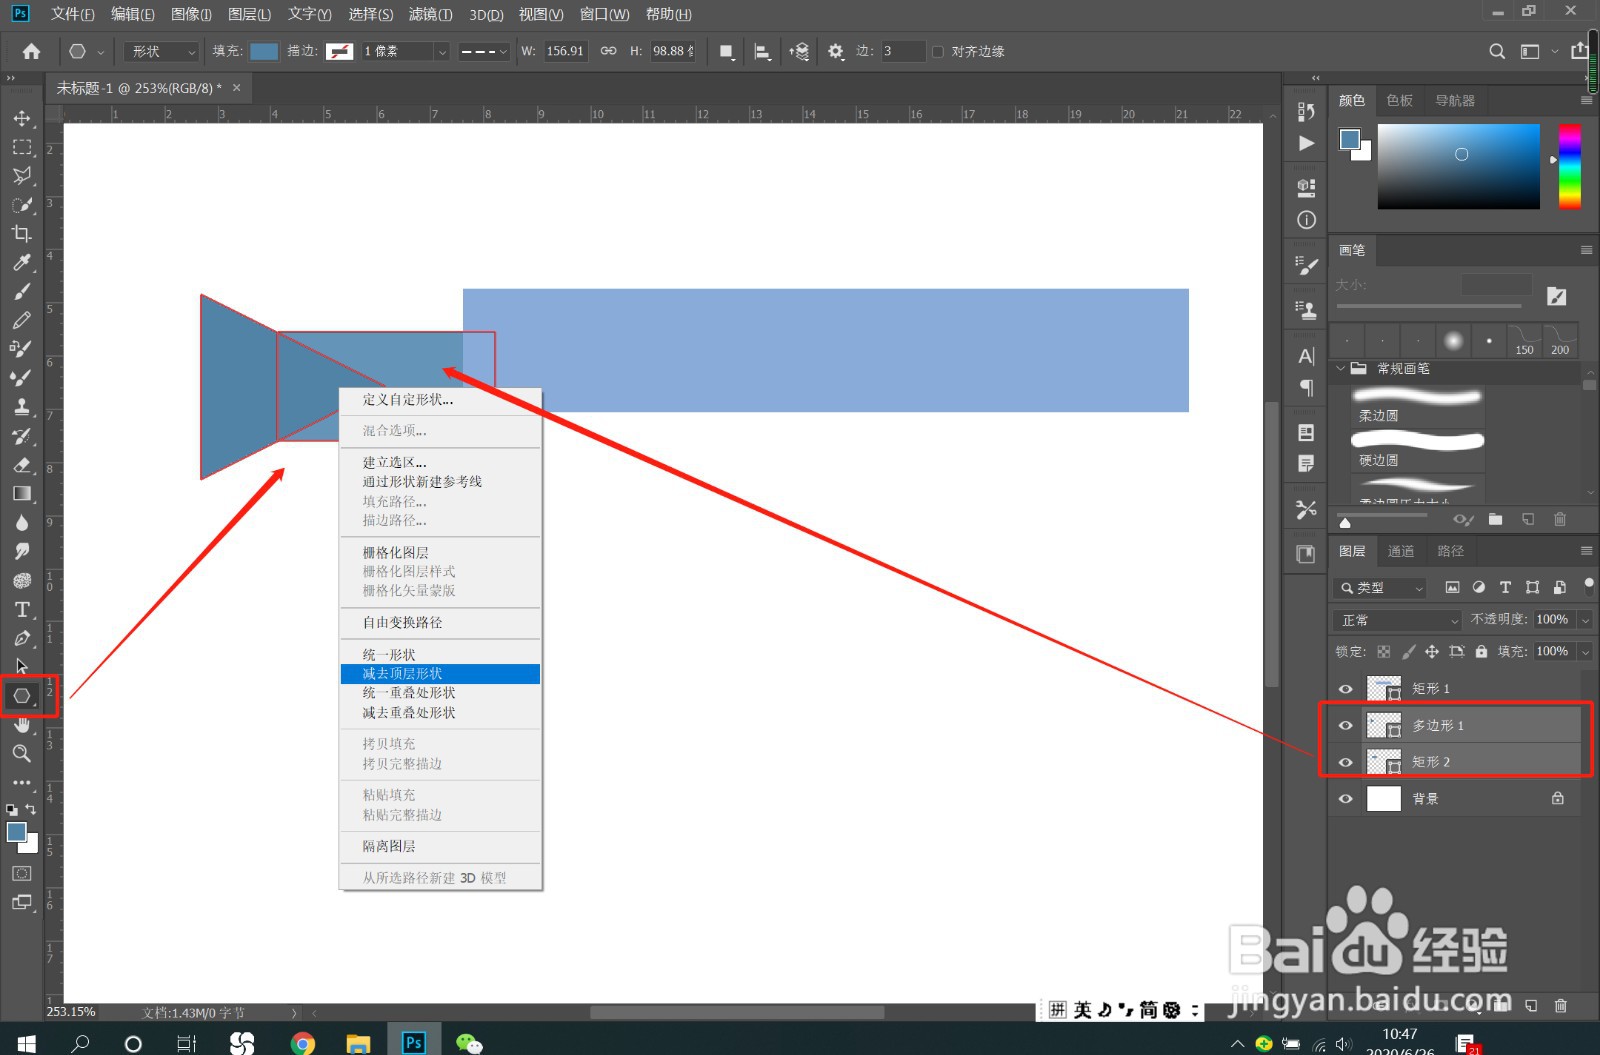Collapse the 常规画笔 brush group
Viewport: 1600px width, 1055px height.
[1341, 369]
